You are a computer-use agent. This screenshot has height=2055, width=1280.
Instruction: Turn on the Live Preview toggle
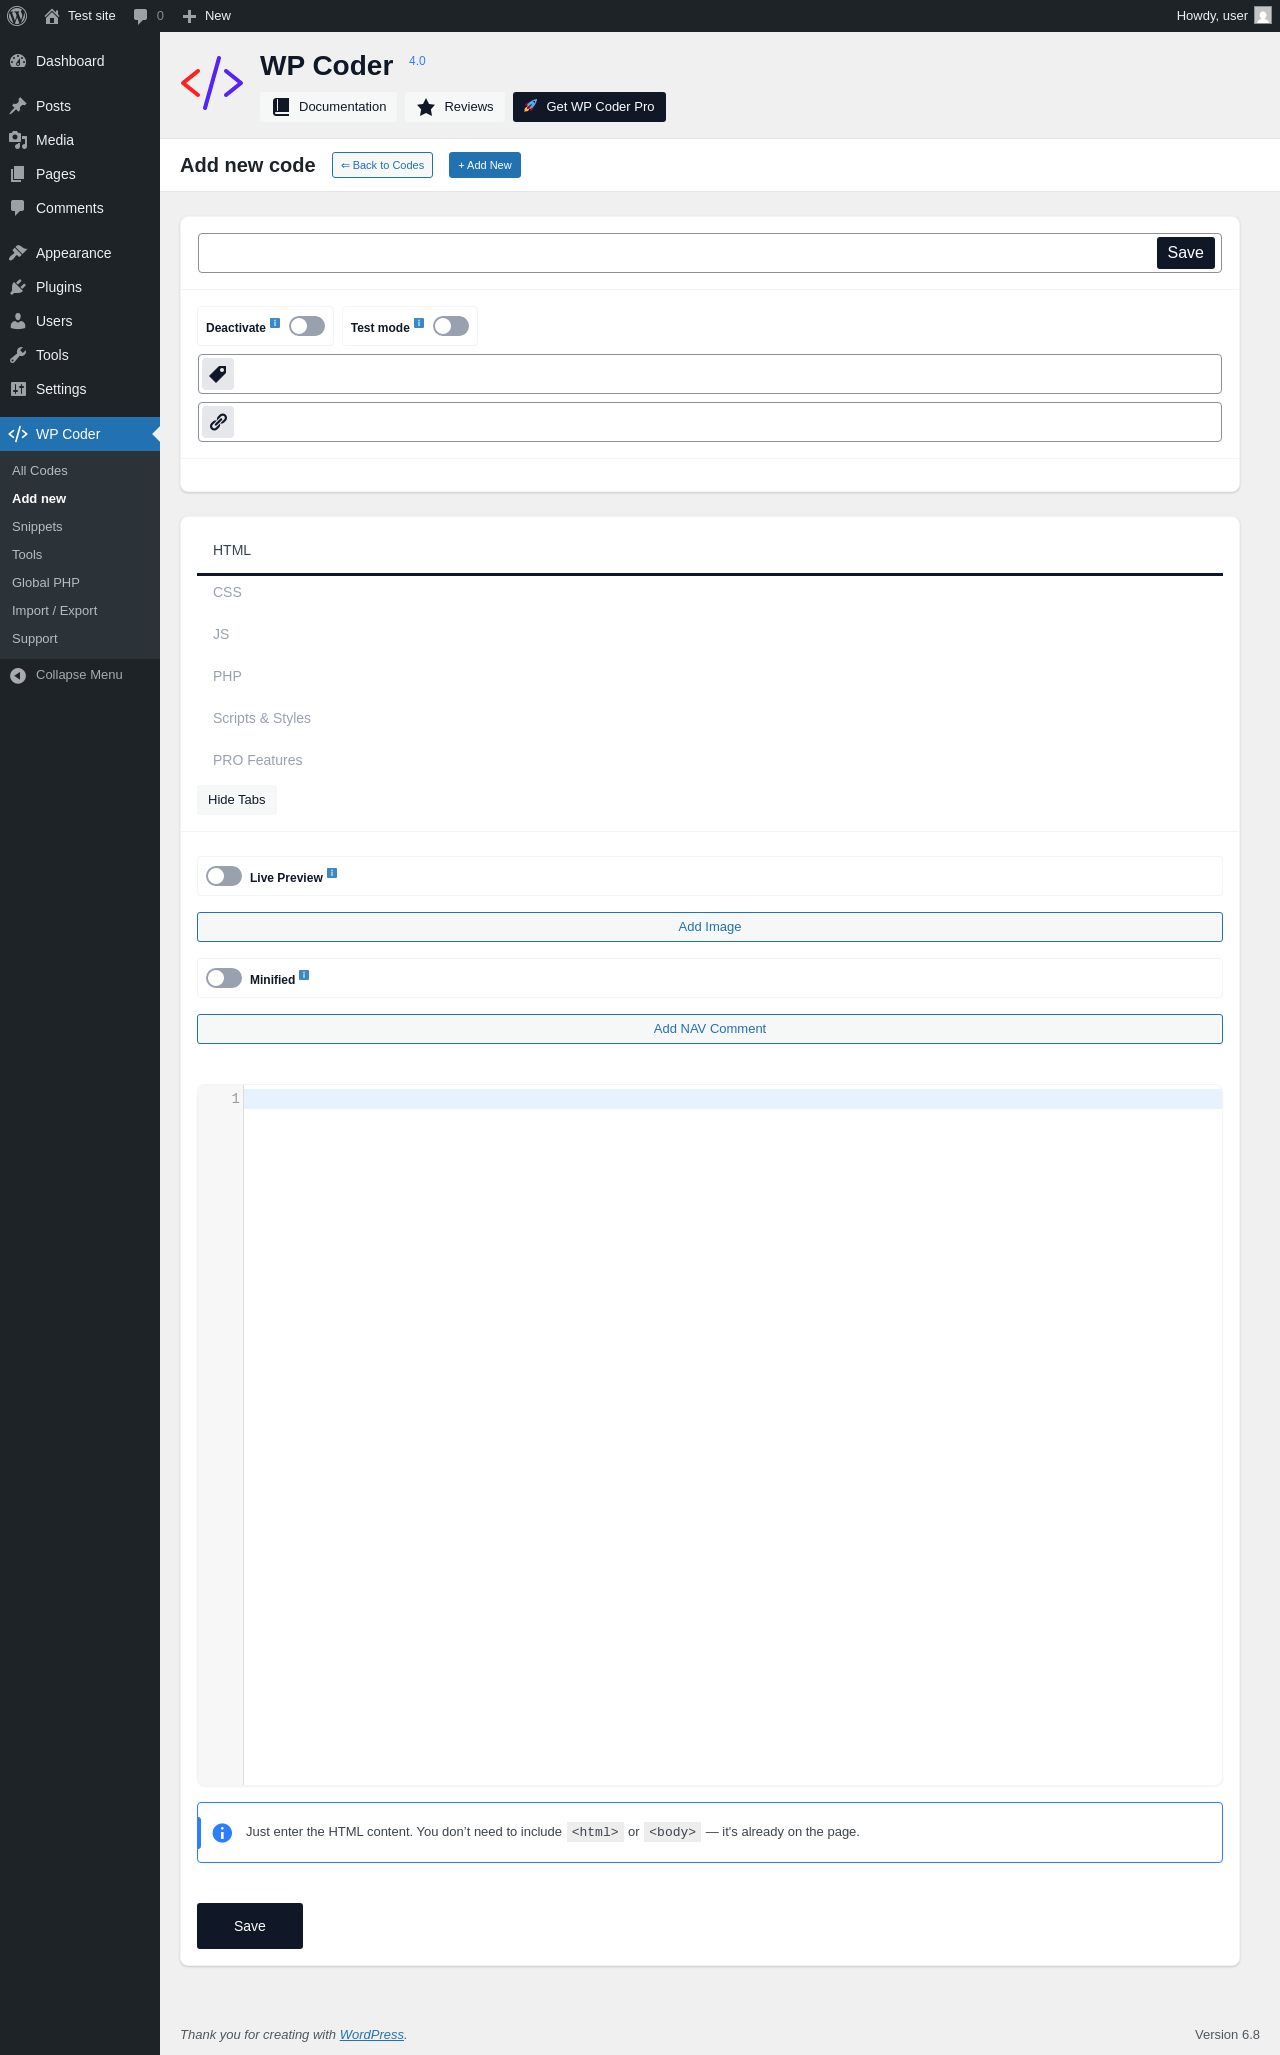point(224,876)
